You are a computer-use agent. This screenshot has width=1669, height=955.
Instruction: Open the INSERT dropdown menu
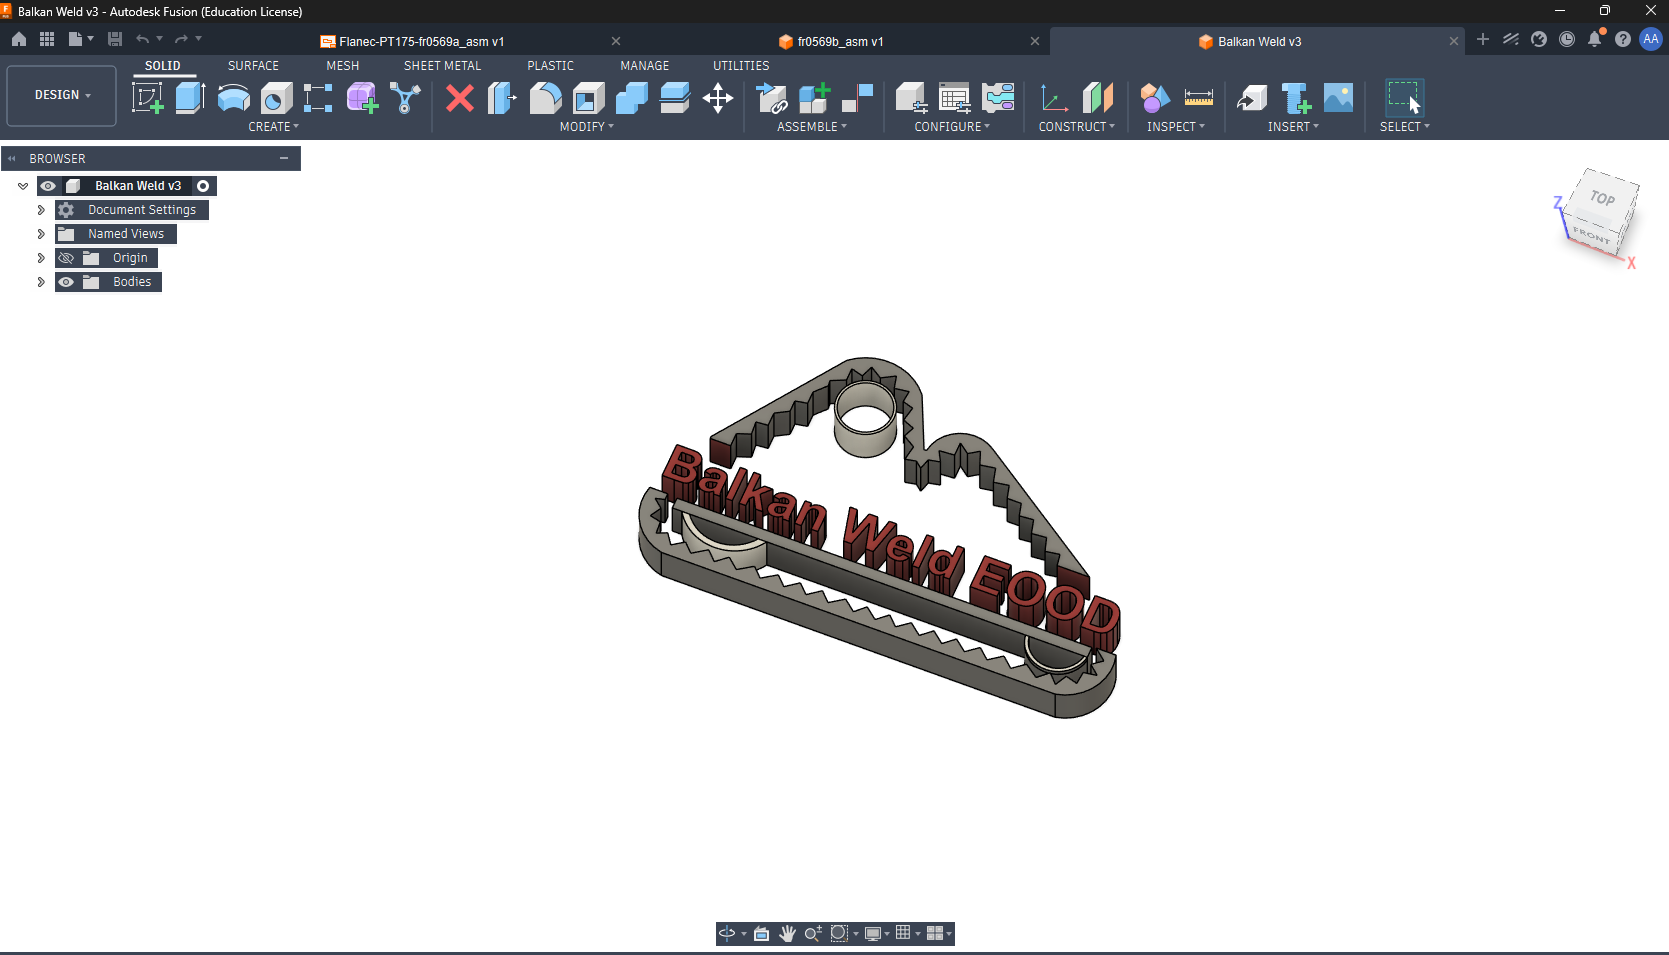[x=1294, y=127]
